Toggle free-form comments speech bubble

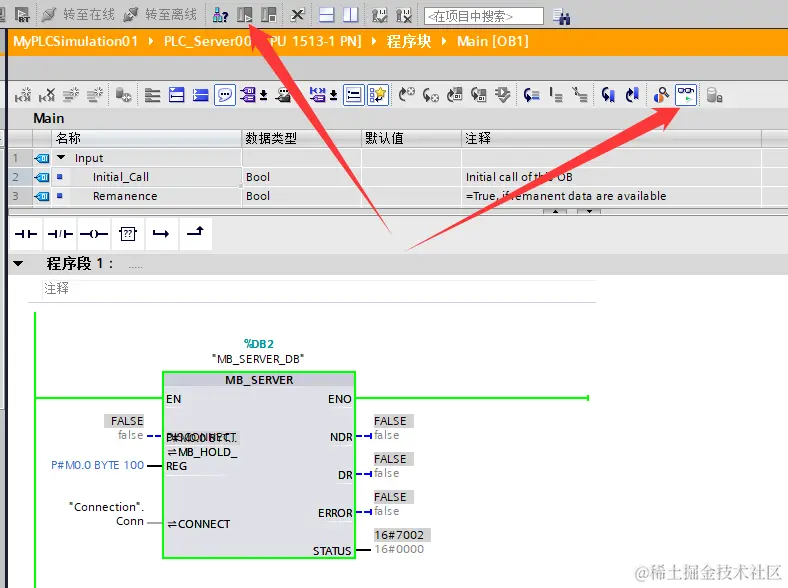[x=225, y=94]
